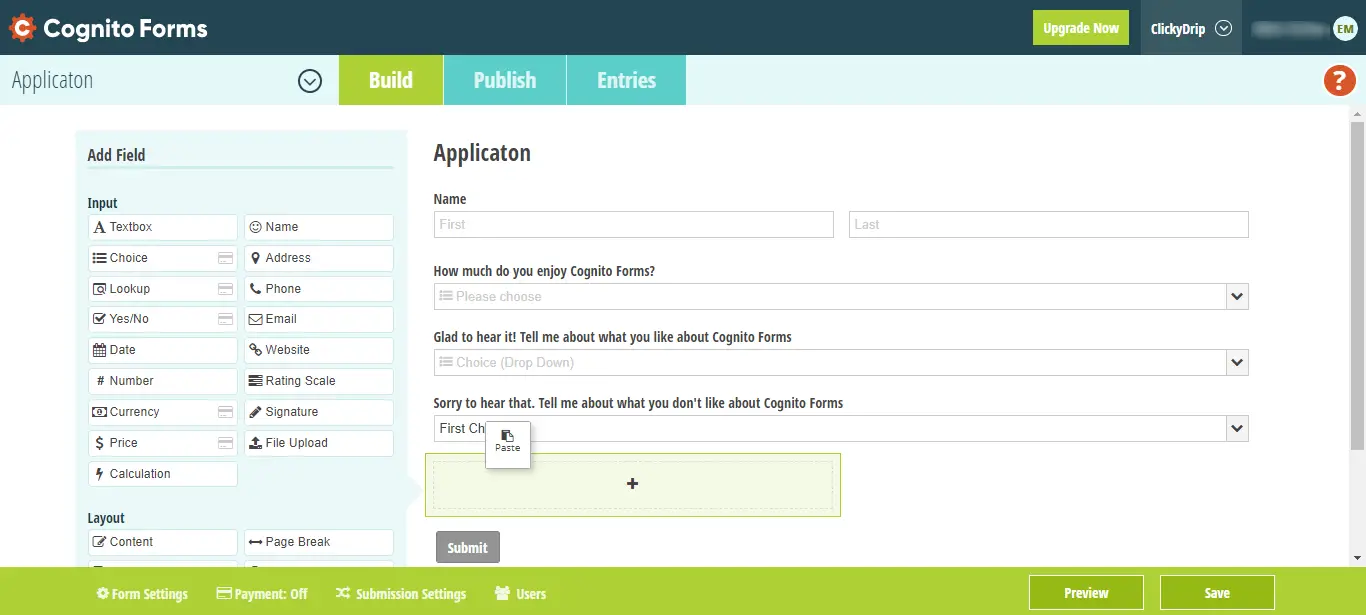
Task: Open the Users settings
Action: click(x=521, y=594)
